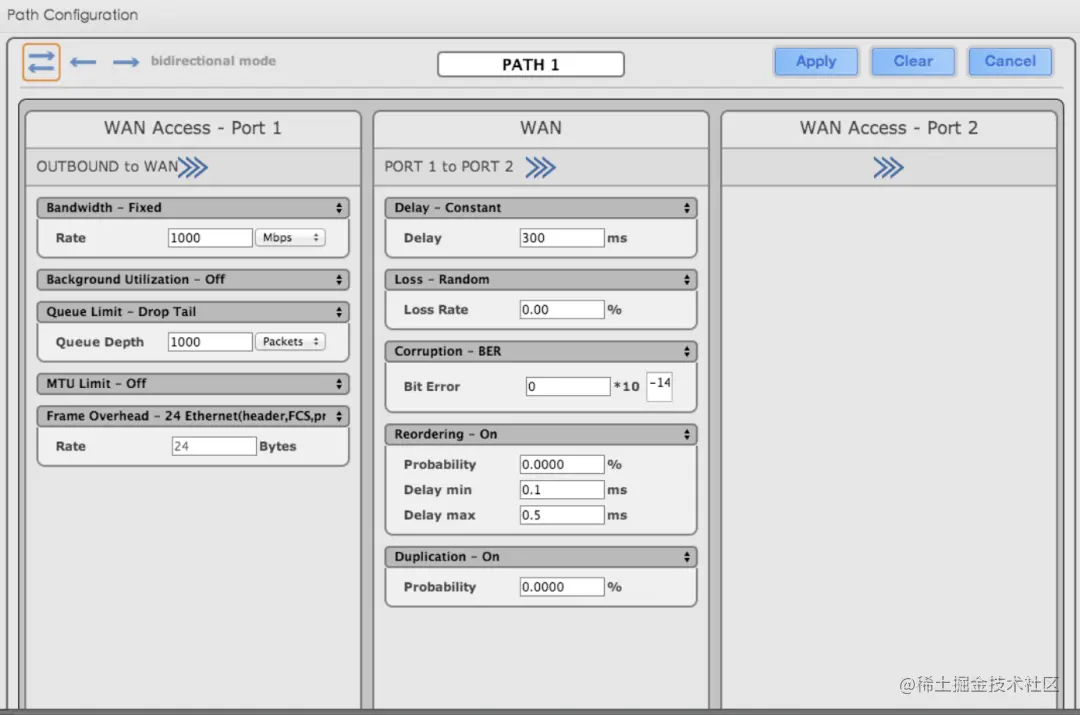
Task: Select the right arrow direction icon
Action: tap(126, 62)
